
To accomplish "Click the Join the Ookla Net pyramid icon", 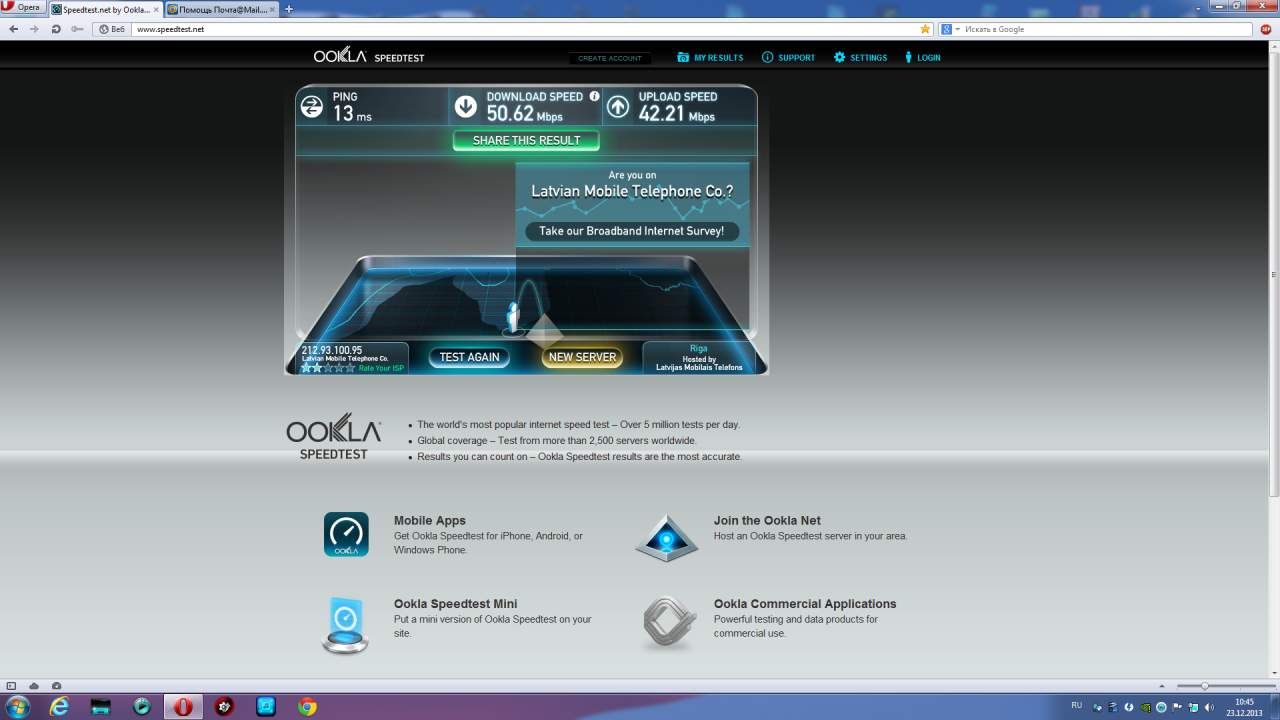I will point(667,538).
